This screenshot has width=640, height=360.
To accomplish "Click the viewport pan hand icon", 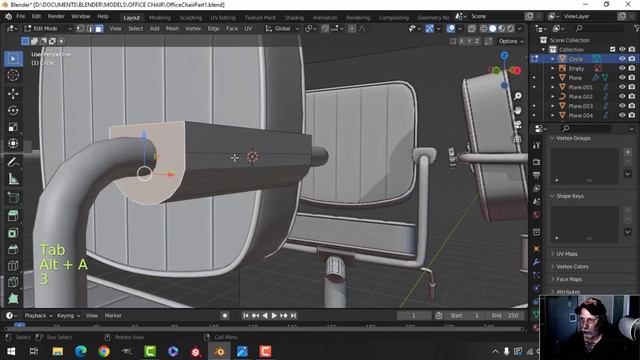I will (x=518, y=111).
